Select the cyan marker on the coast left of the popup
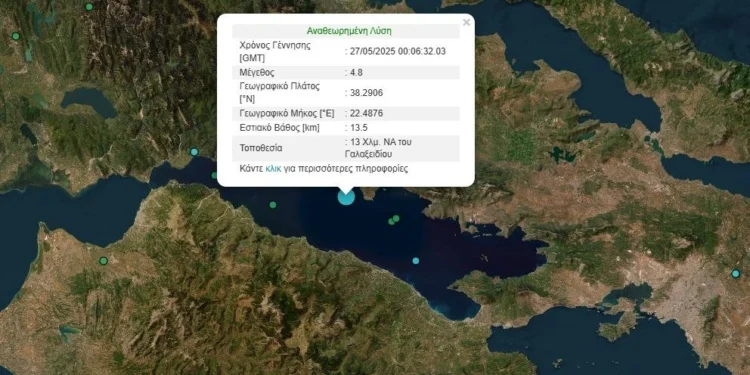This screenshot has width=750, height=375. 194,152
